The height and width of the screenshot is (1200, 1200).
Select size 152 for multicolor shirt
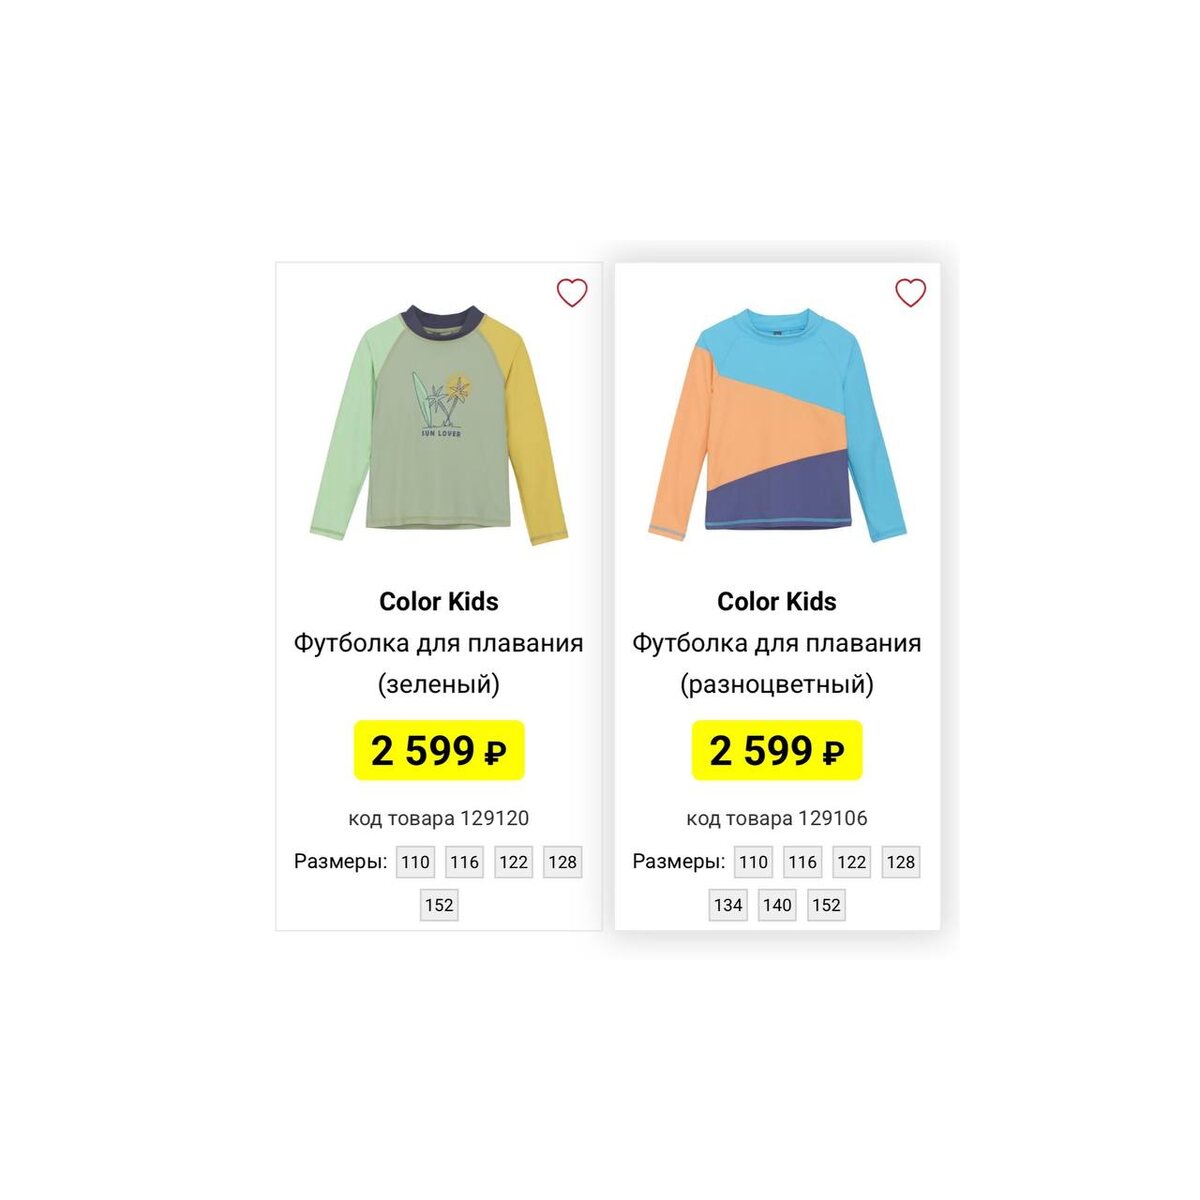(x=826, y=905)
